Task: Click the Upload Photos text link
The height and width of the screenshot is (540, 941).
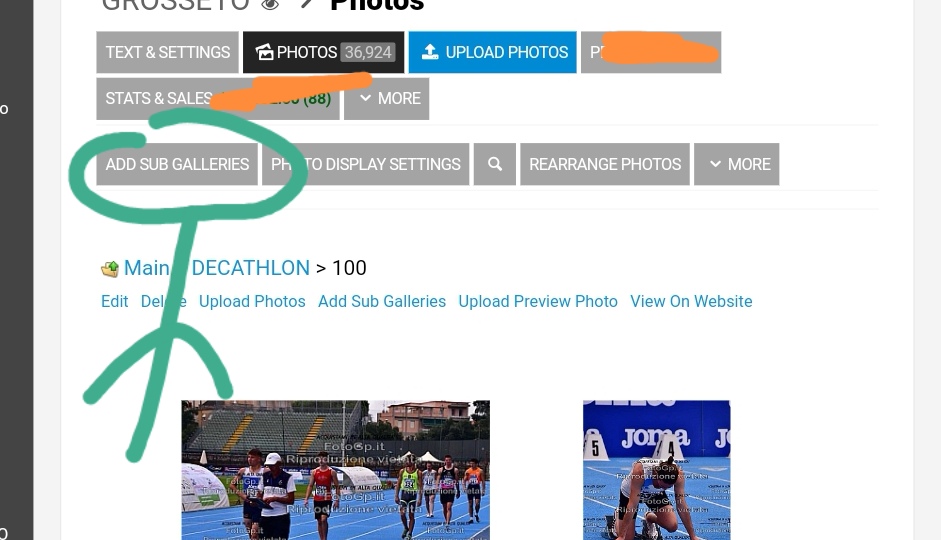Action: pyautogui.click(x=252, y=301)
